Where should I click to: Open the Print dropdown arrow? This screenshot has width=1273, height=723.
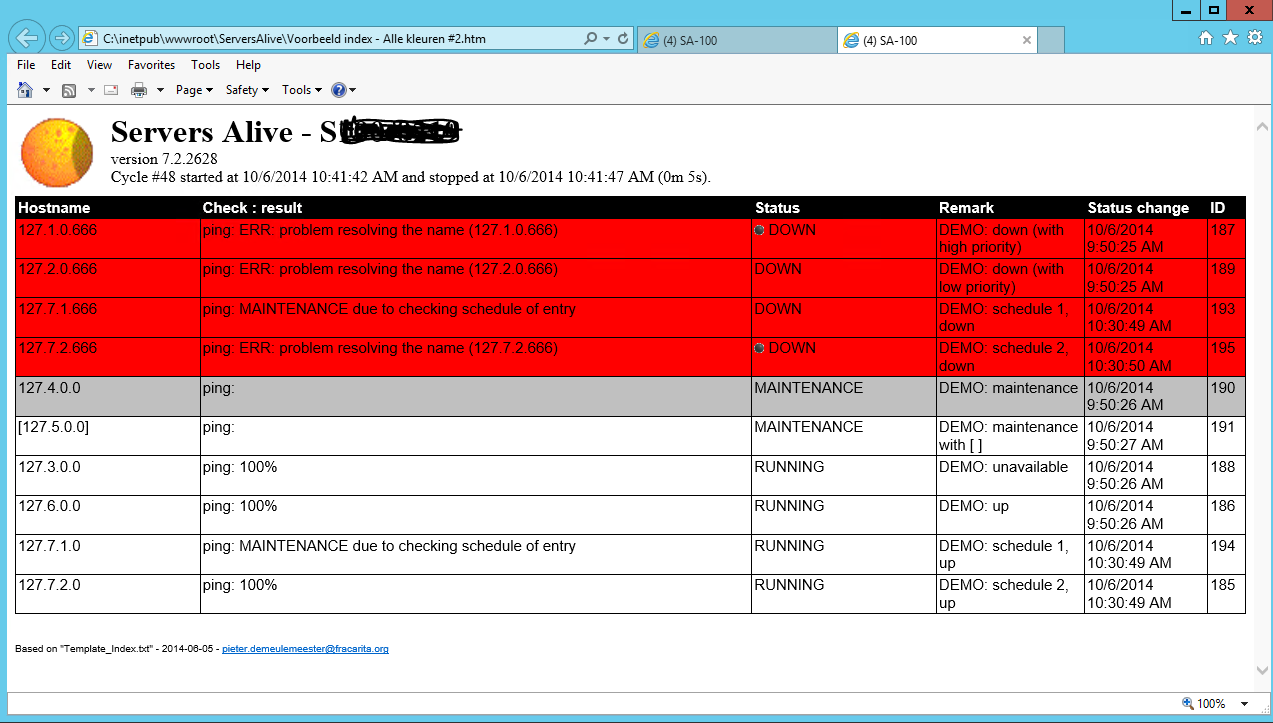tap(159, 90)
